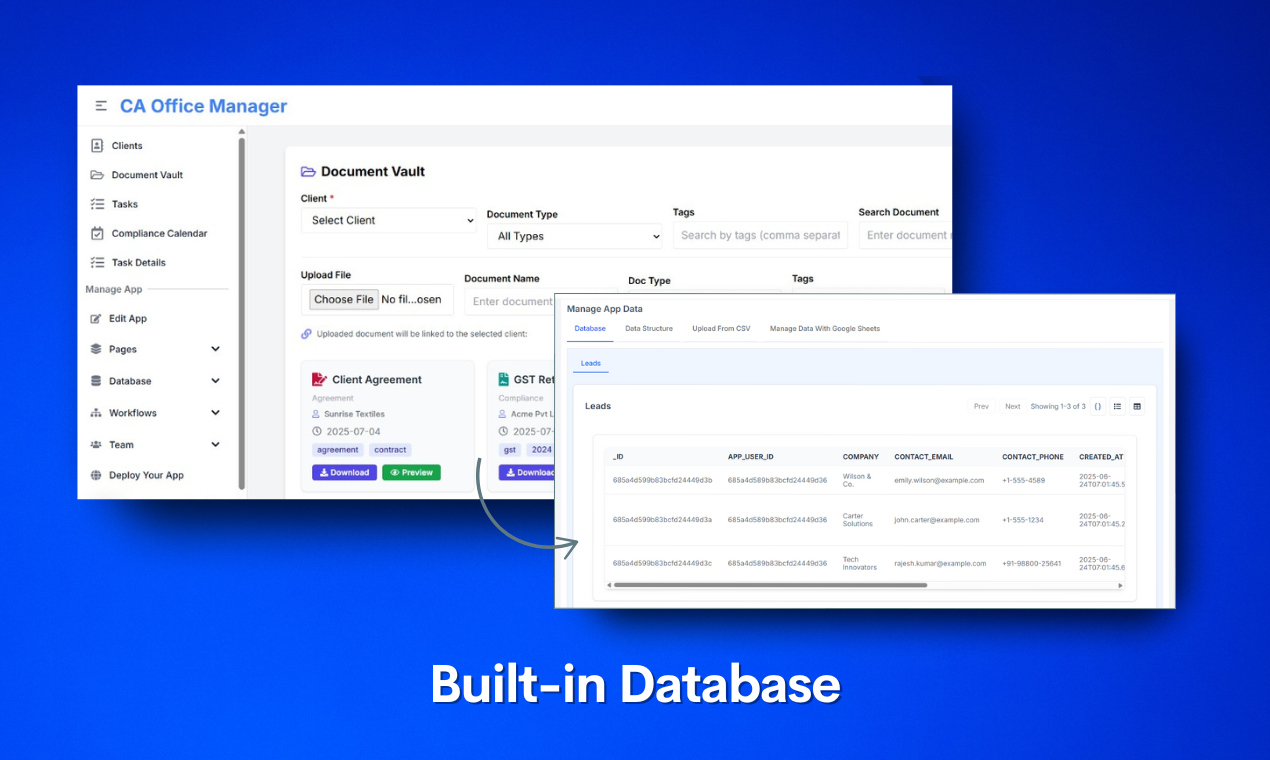
Task: Click Next to view more leads
Action: tap(1012, 406)
